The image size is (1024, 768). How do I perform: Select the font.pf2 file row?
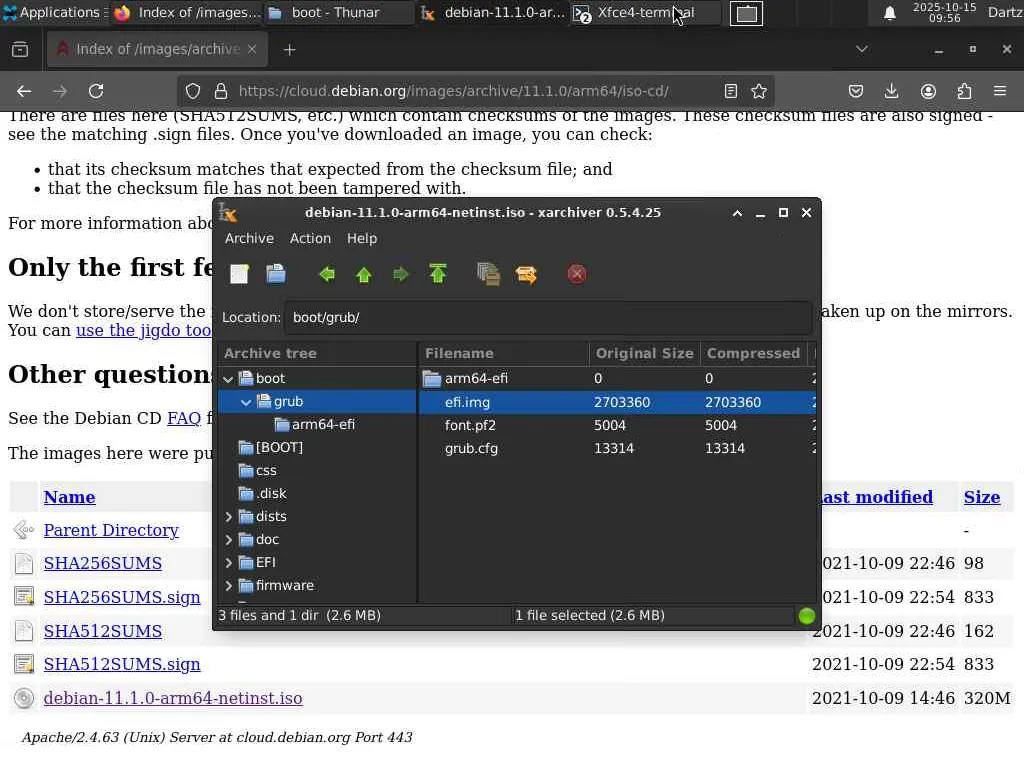(x=616, y=425)
